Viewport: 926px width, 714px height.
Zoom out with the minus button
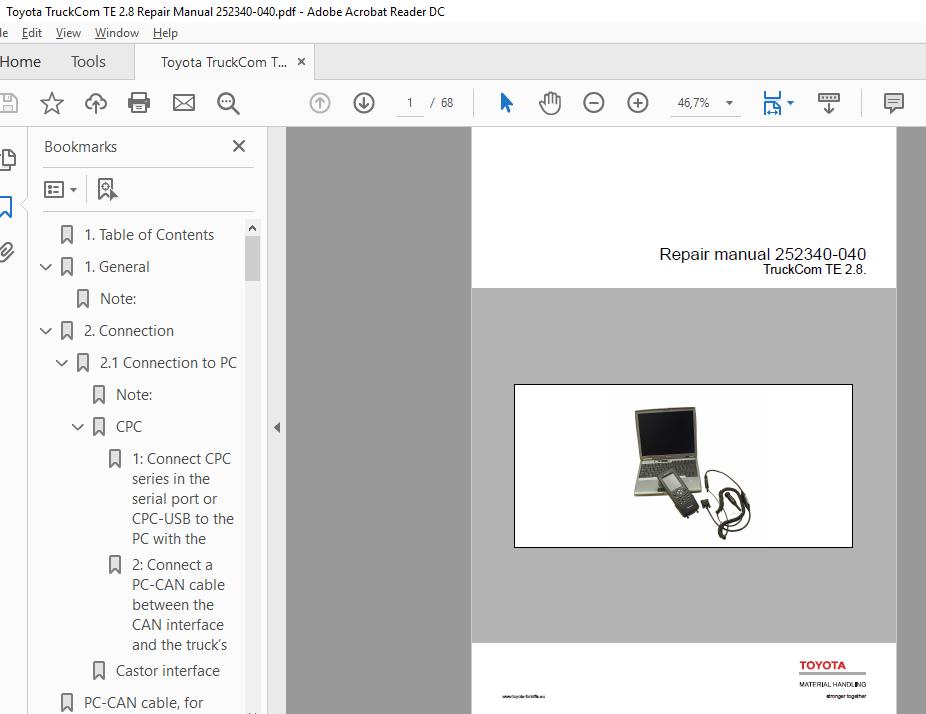click(594, 103)
